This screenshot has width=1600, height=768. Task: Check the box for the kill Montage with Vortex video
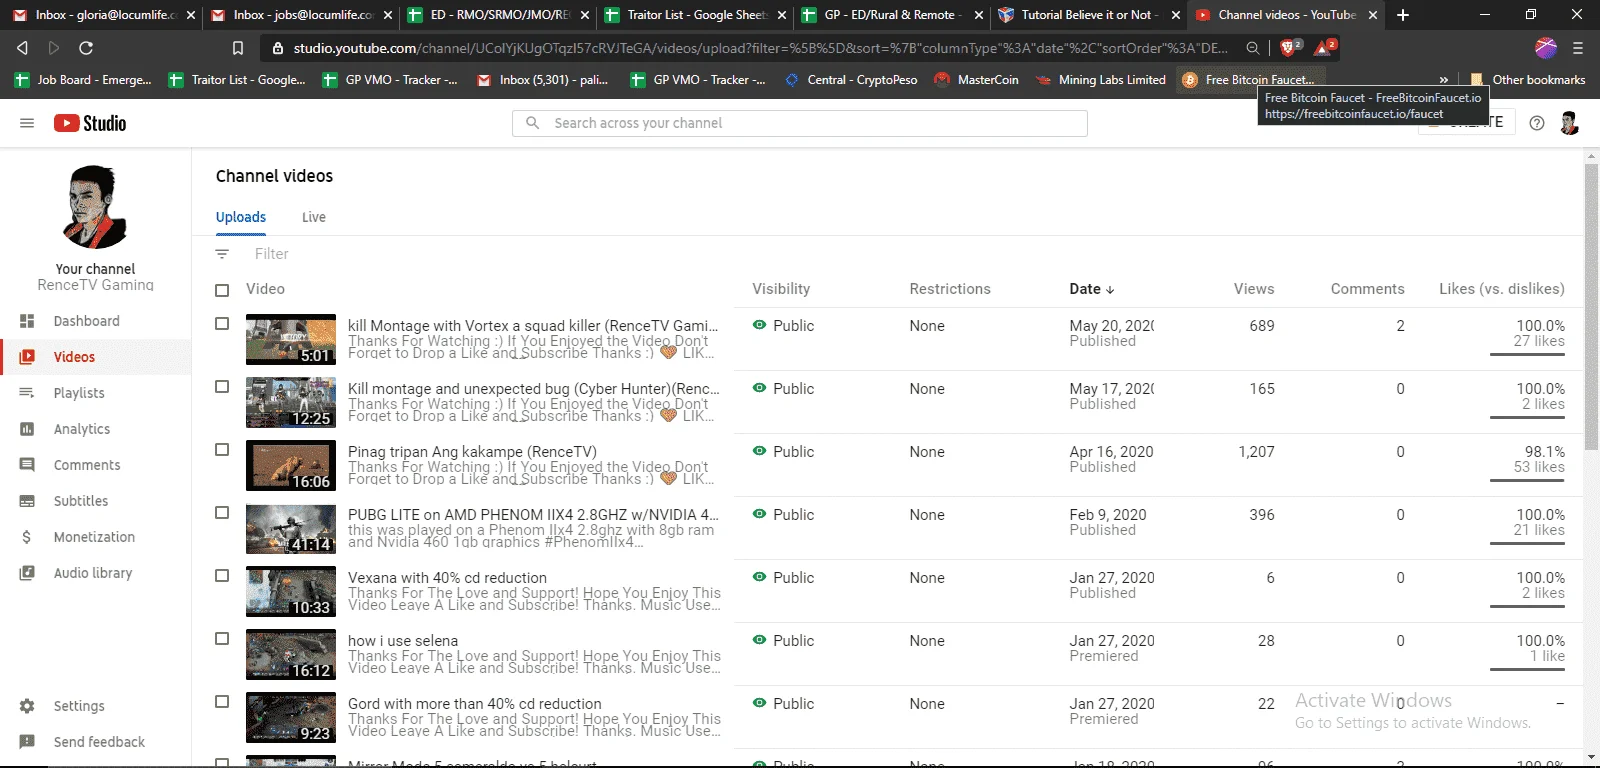[222, 324]
